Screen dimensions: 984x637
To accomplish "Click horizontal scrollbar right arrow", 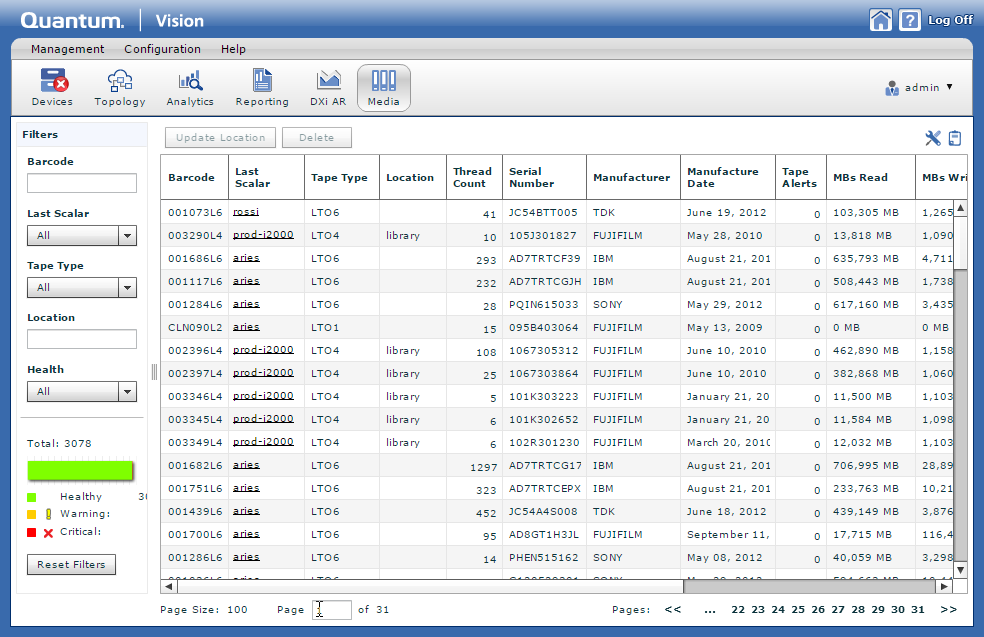I will pos(944,586).
